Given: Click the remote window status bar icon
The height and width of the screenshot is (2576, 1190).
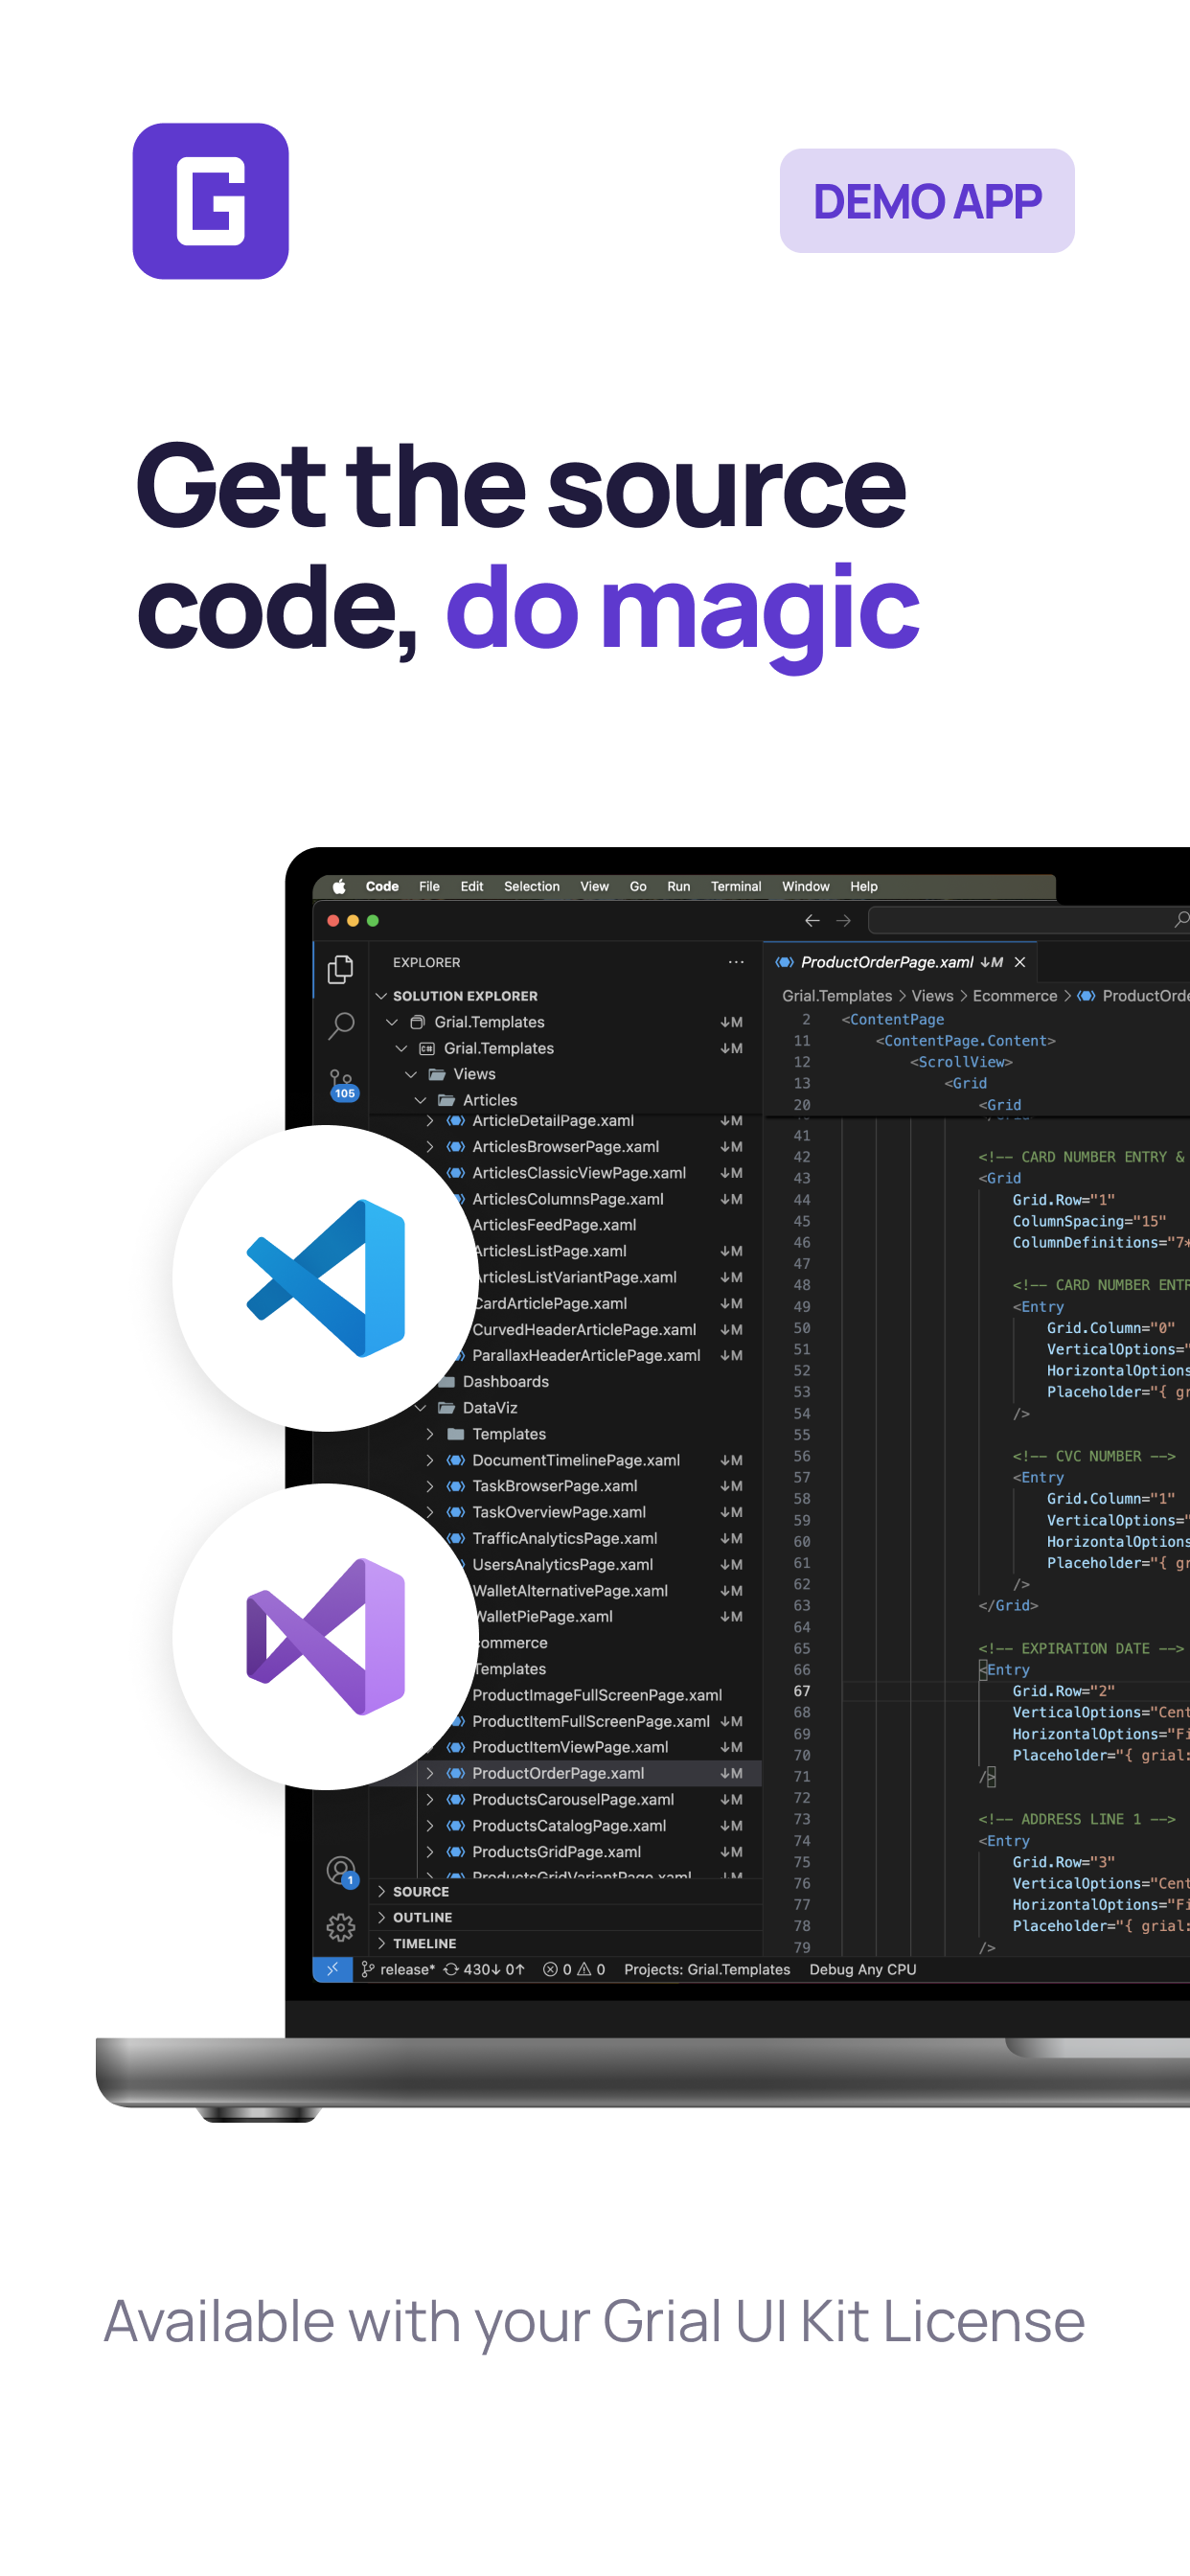Looking at the screenshot, I should click(x=332, y=1969).
